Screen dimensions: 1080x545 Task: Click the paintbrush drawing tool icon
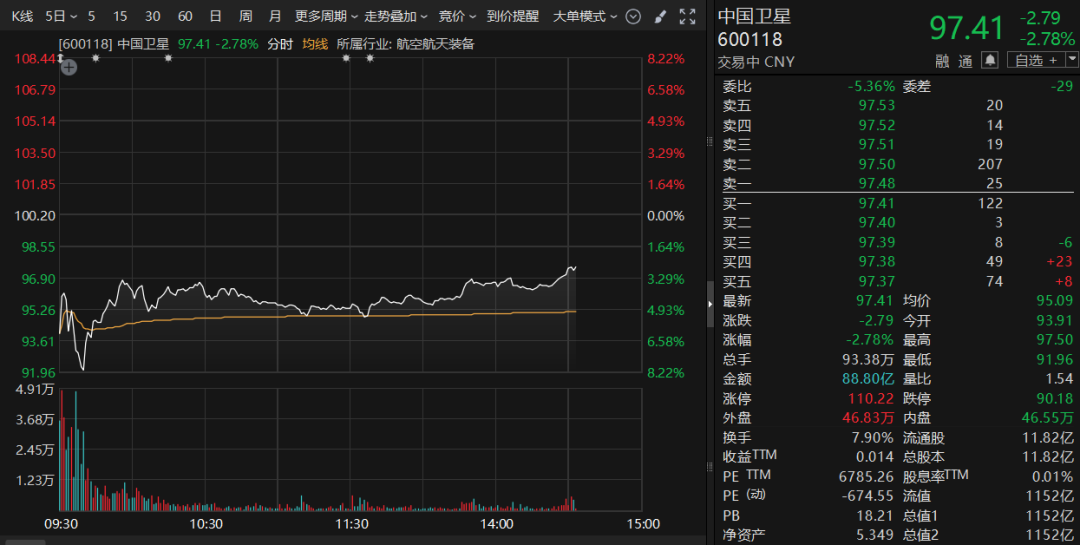659,16
